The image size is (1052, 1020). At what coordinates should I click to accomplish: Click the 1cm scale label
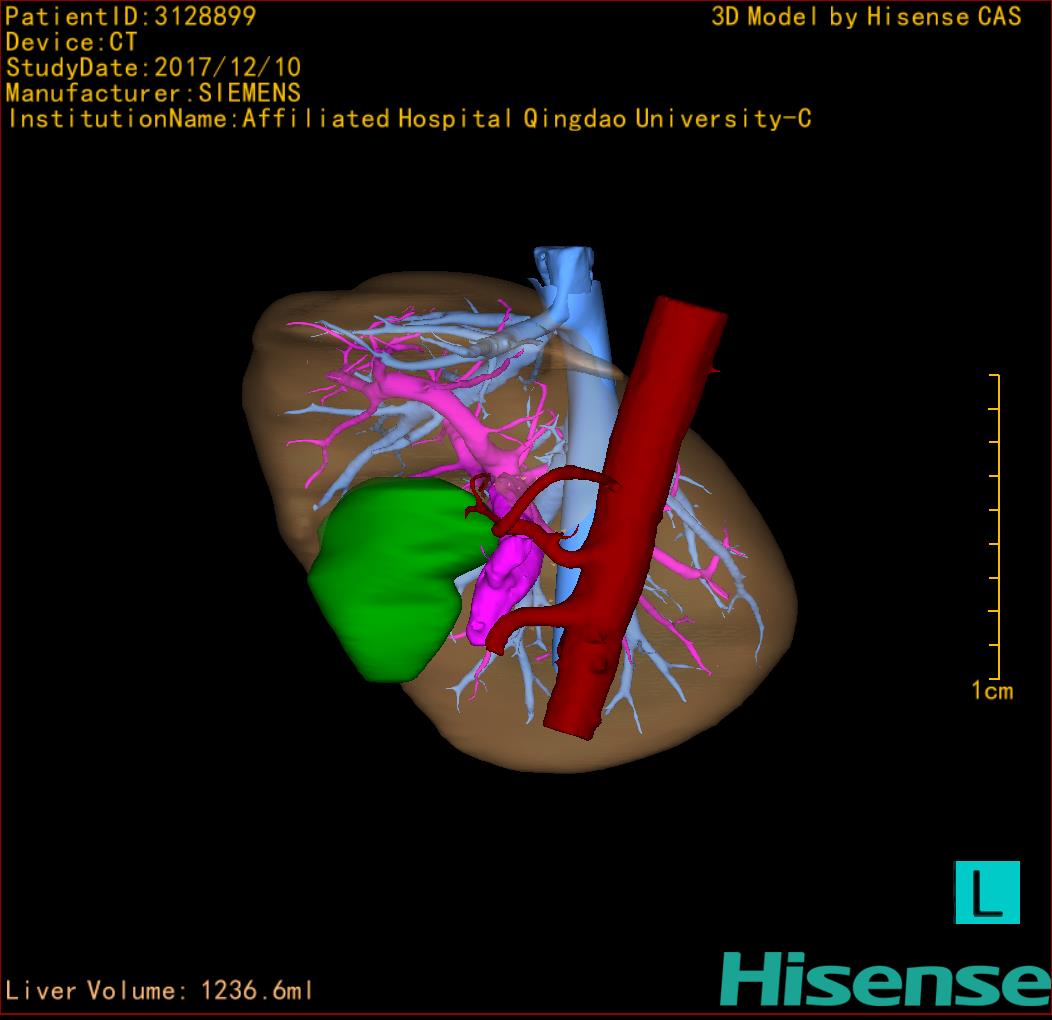point(992,691)
